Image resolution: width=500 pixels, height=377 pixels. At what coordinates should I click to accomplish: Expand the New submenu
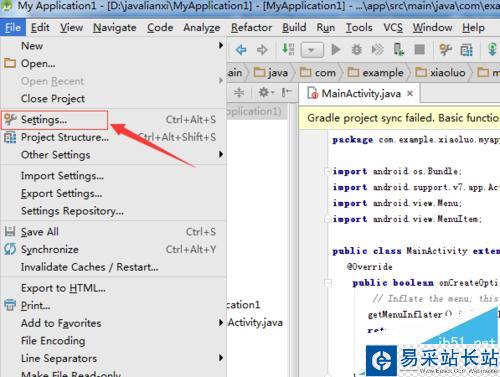pyautogui.click(x=113, y=46)
